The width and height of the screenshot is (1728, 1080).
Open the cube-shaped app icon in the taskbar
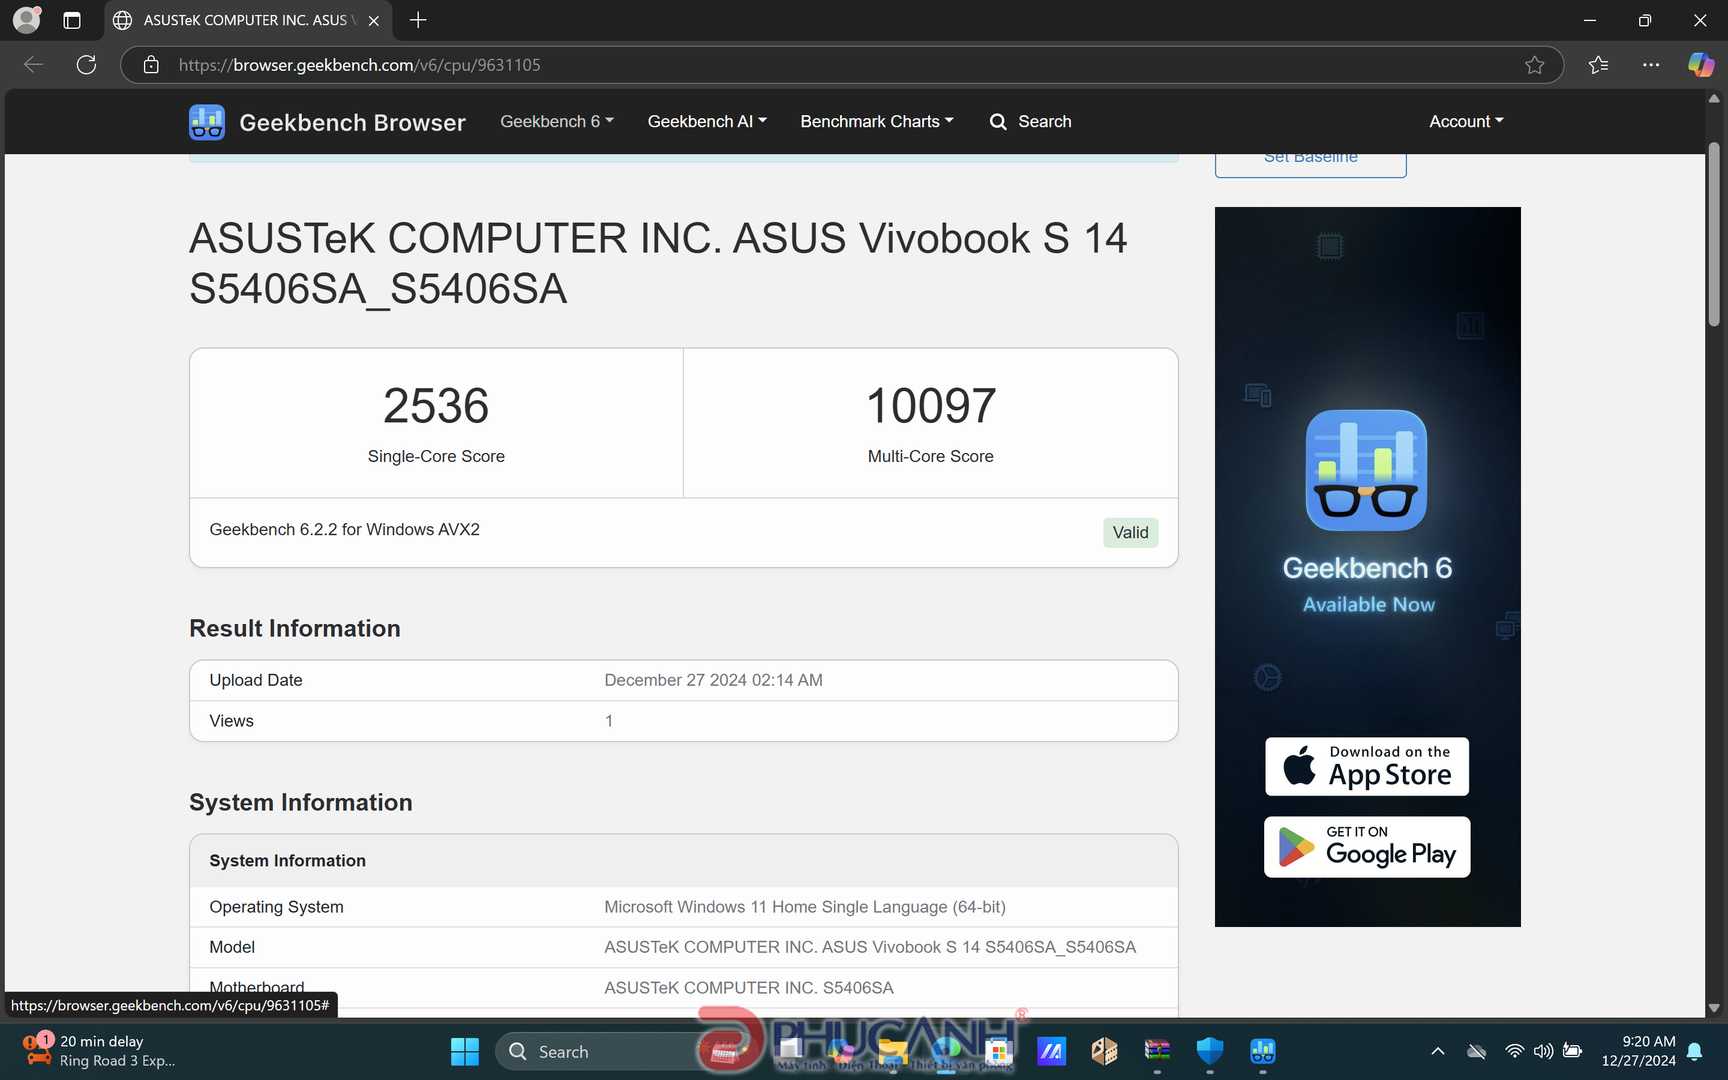(1104, 1051)
